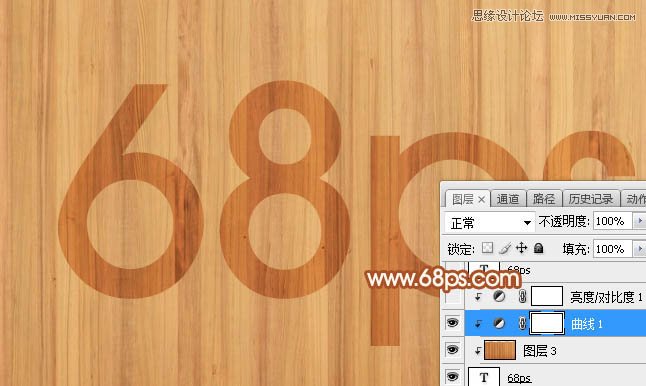646x386 pixels.
Task: Click the clipping arrow on the 曲线 1 layer
Action: click(478, 324)
